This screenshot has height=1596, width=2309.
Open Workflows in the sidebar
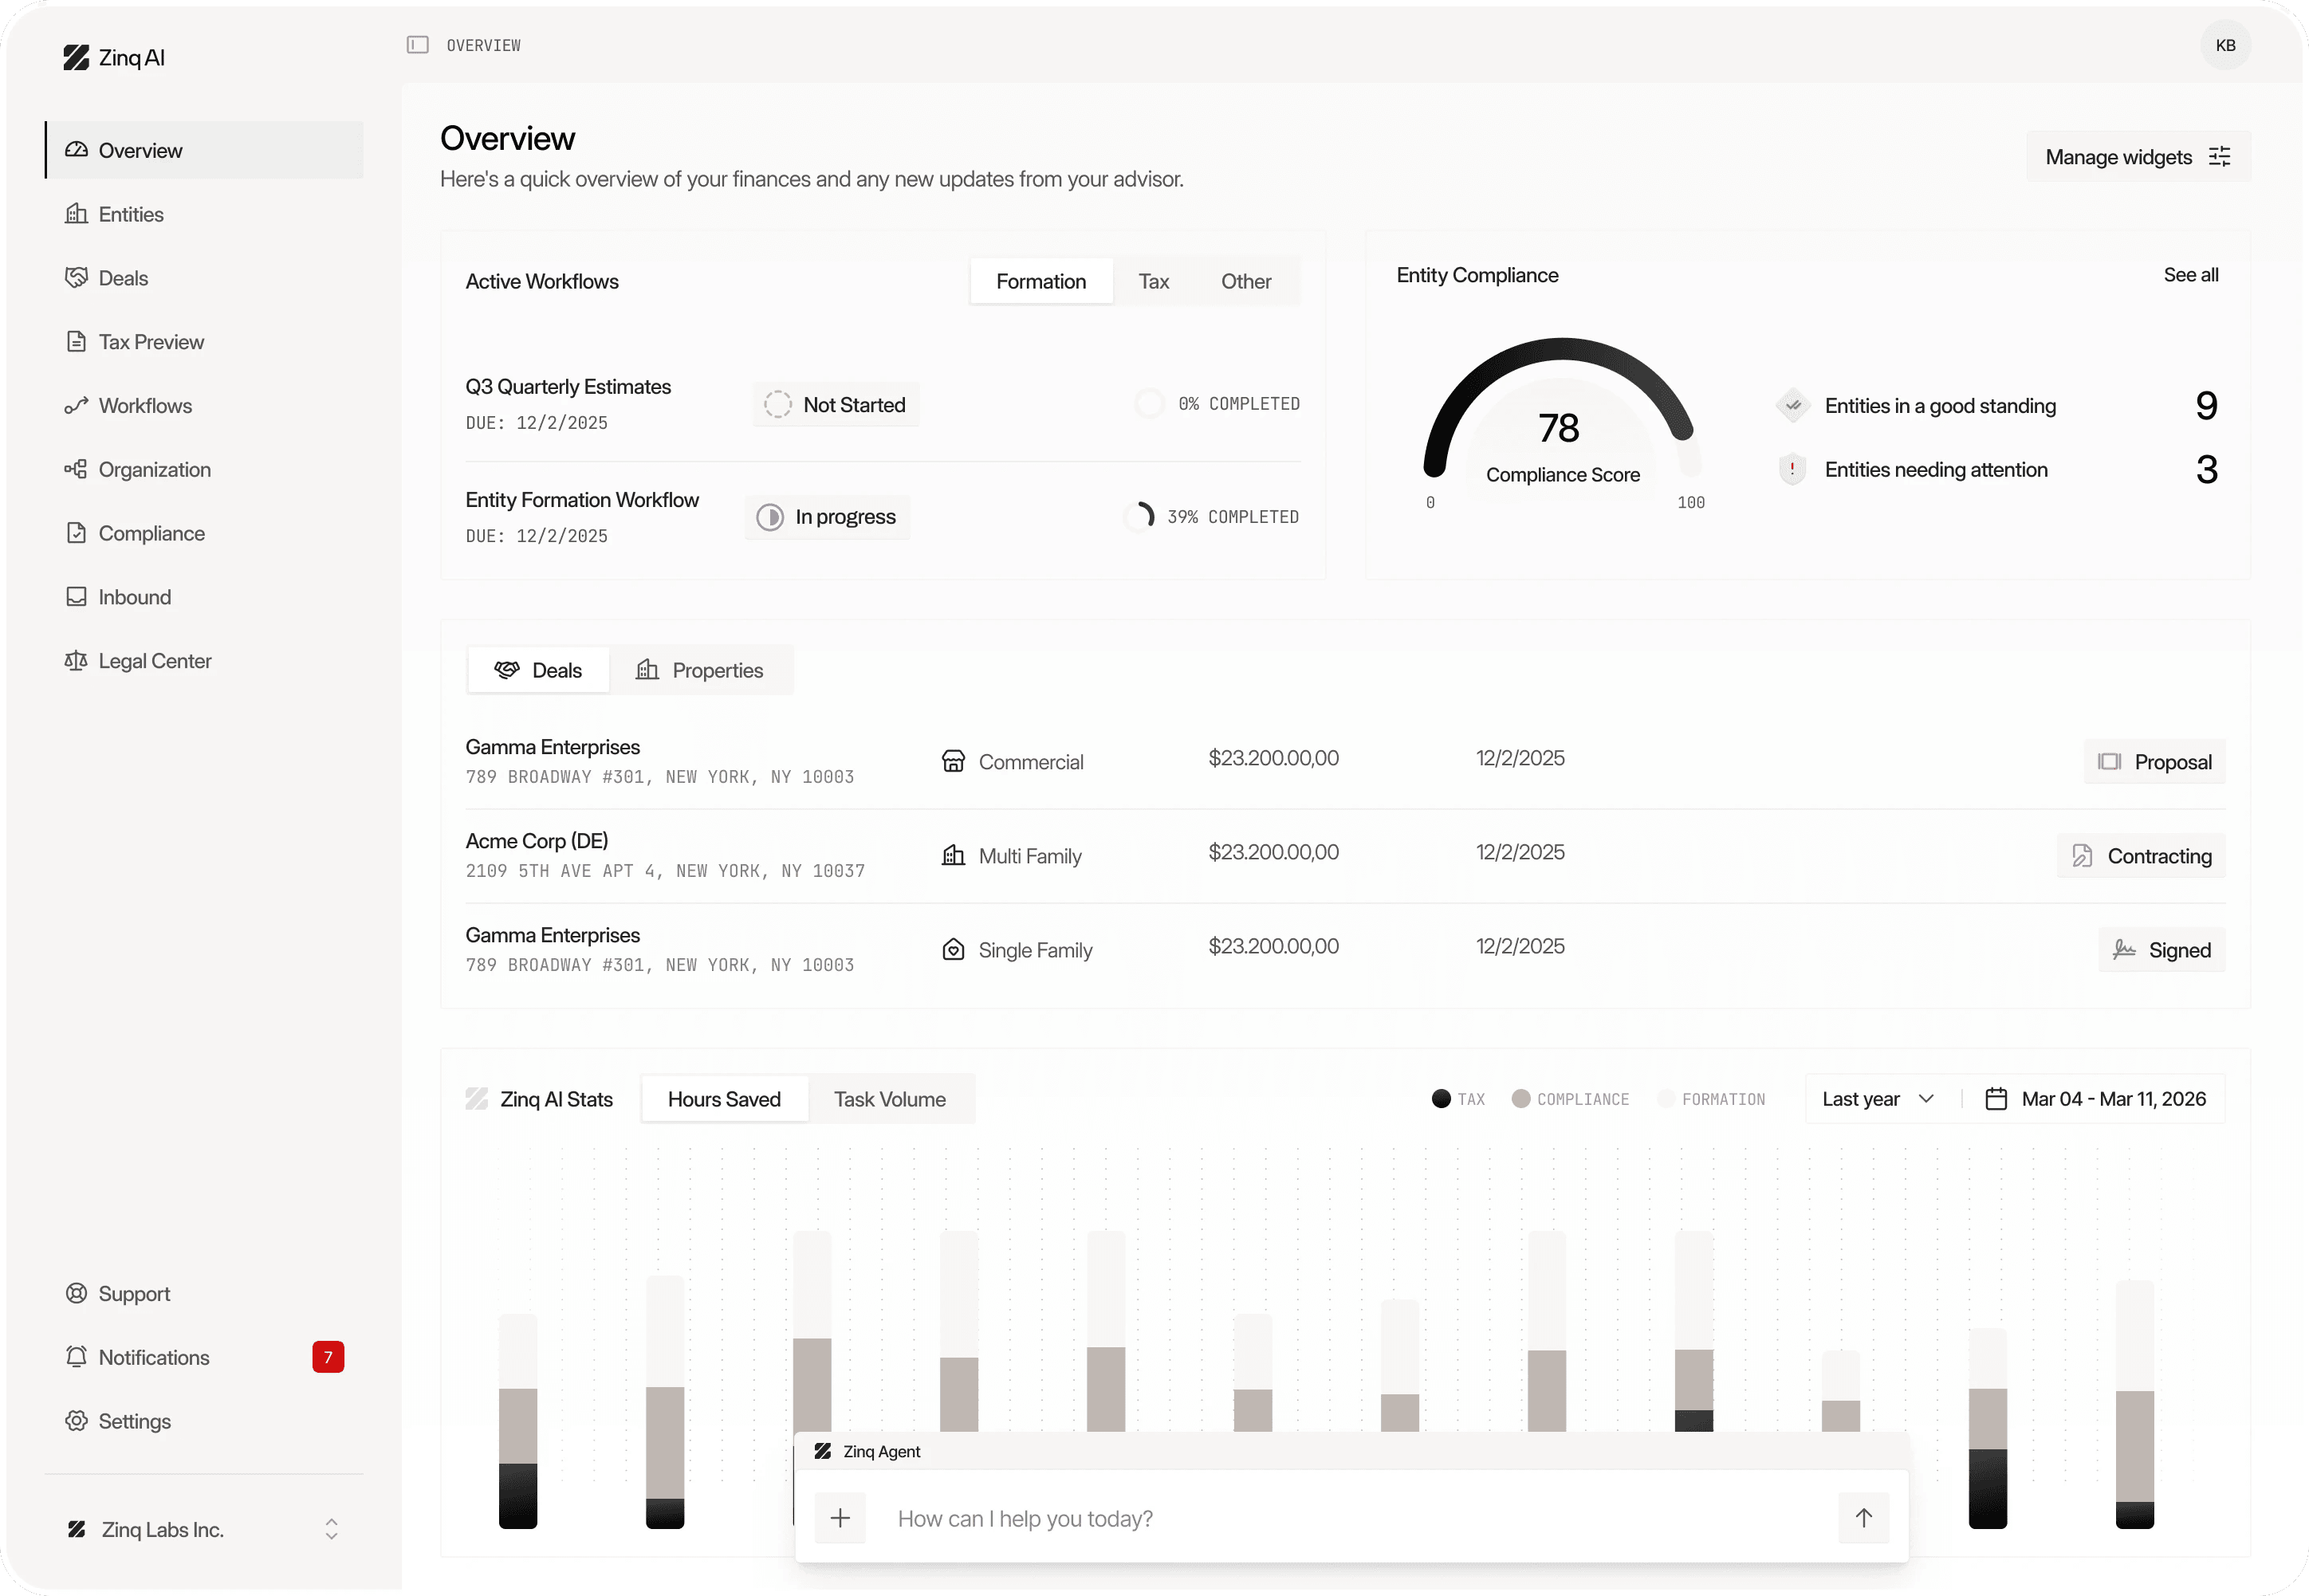[204, 406]
